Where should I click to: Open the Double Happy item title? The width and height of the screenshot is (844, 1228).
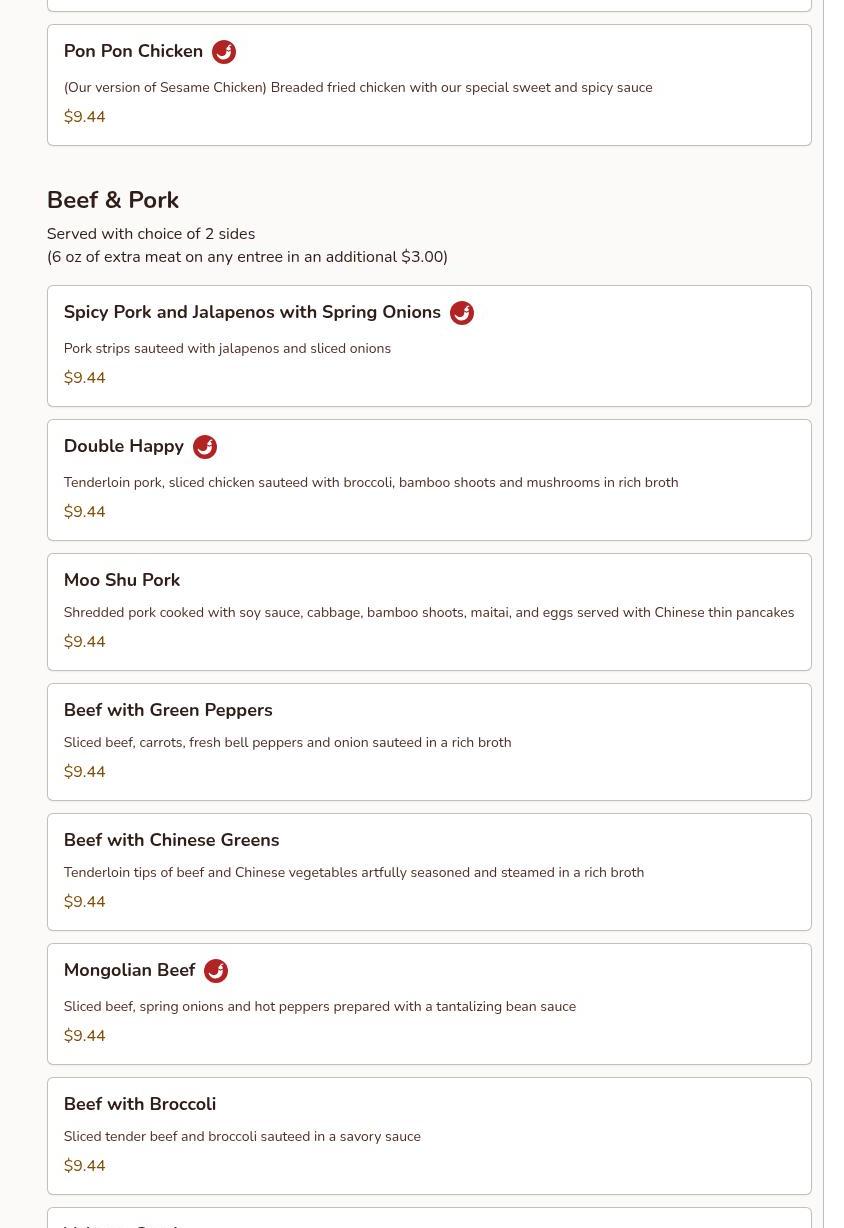pos(124,446)
